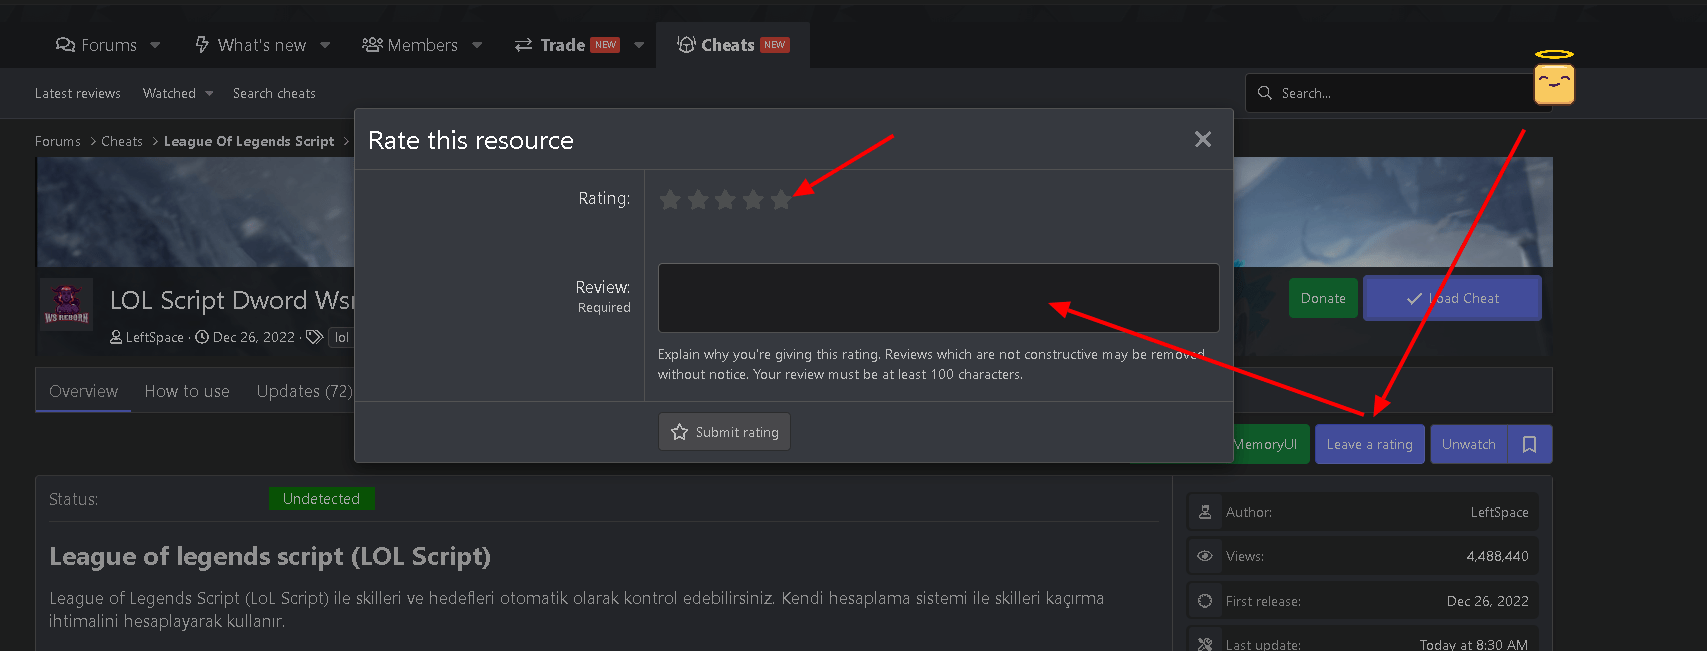Open the Cheats tab
This screenshot has width=1707, height=651.
click(x=733, y=45)
